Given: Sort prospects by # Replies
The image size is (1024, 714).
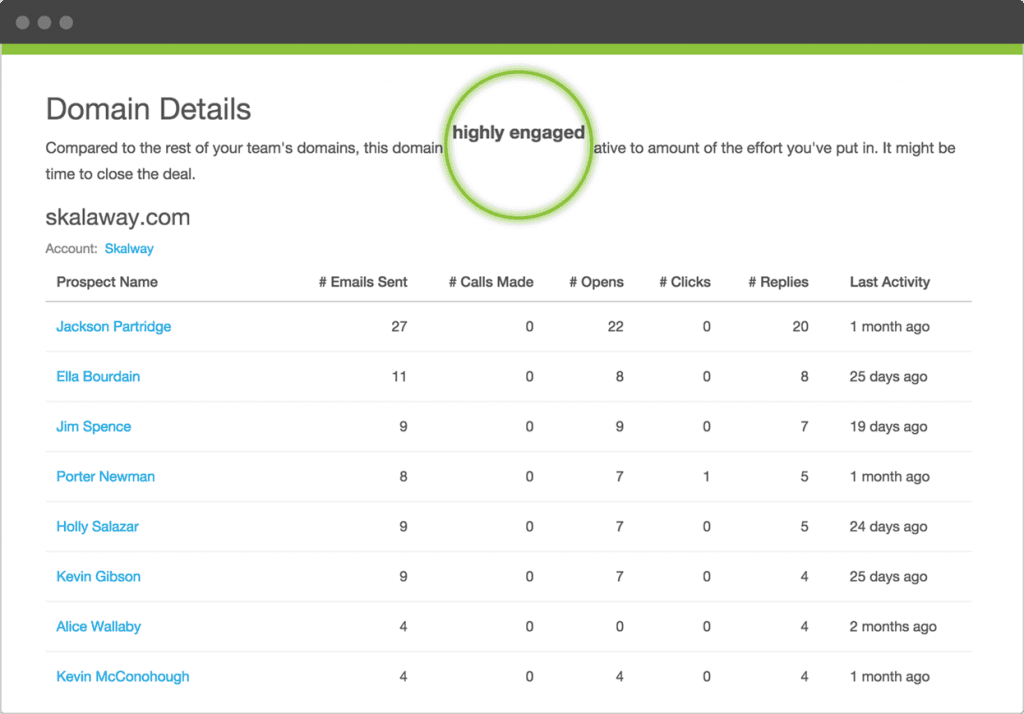Looking at the screenshot, I should click(778, 282).
